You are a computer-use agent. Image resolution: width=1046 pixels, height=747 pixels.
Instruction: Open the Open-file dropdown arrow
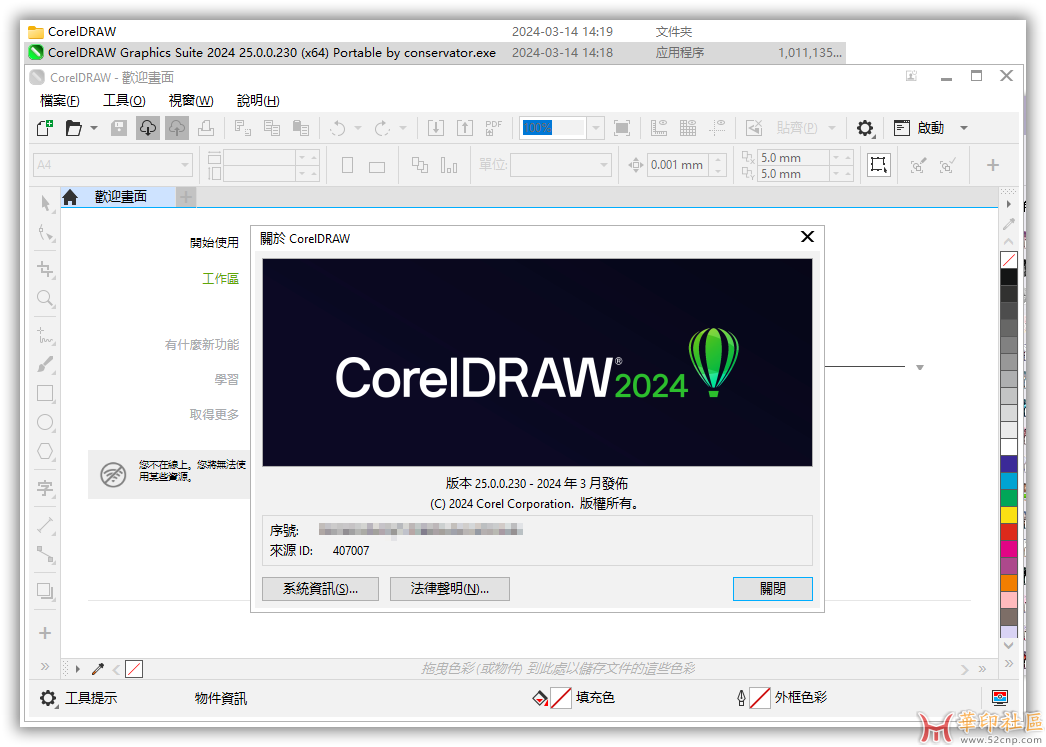(x=94, y=128)
